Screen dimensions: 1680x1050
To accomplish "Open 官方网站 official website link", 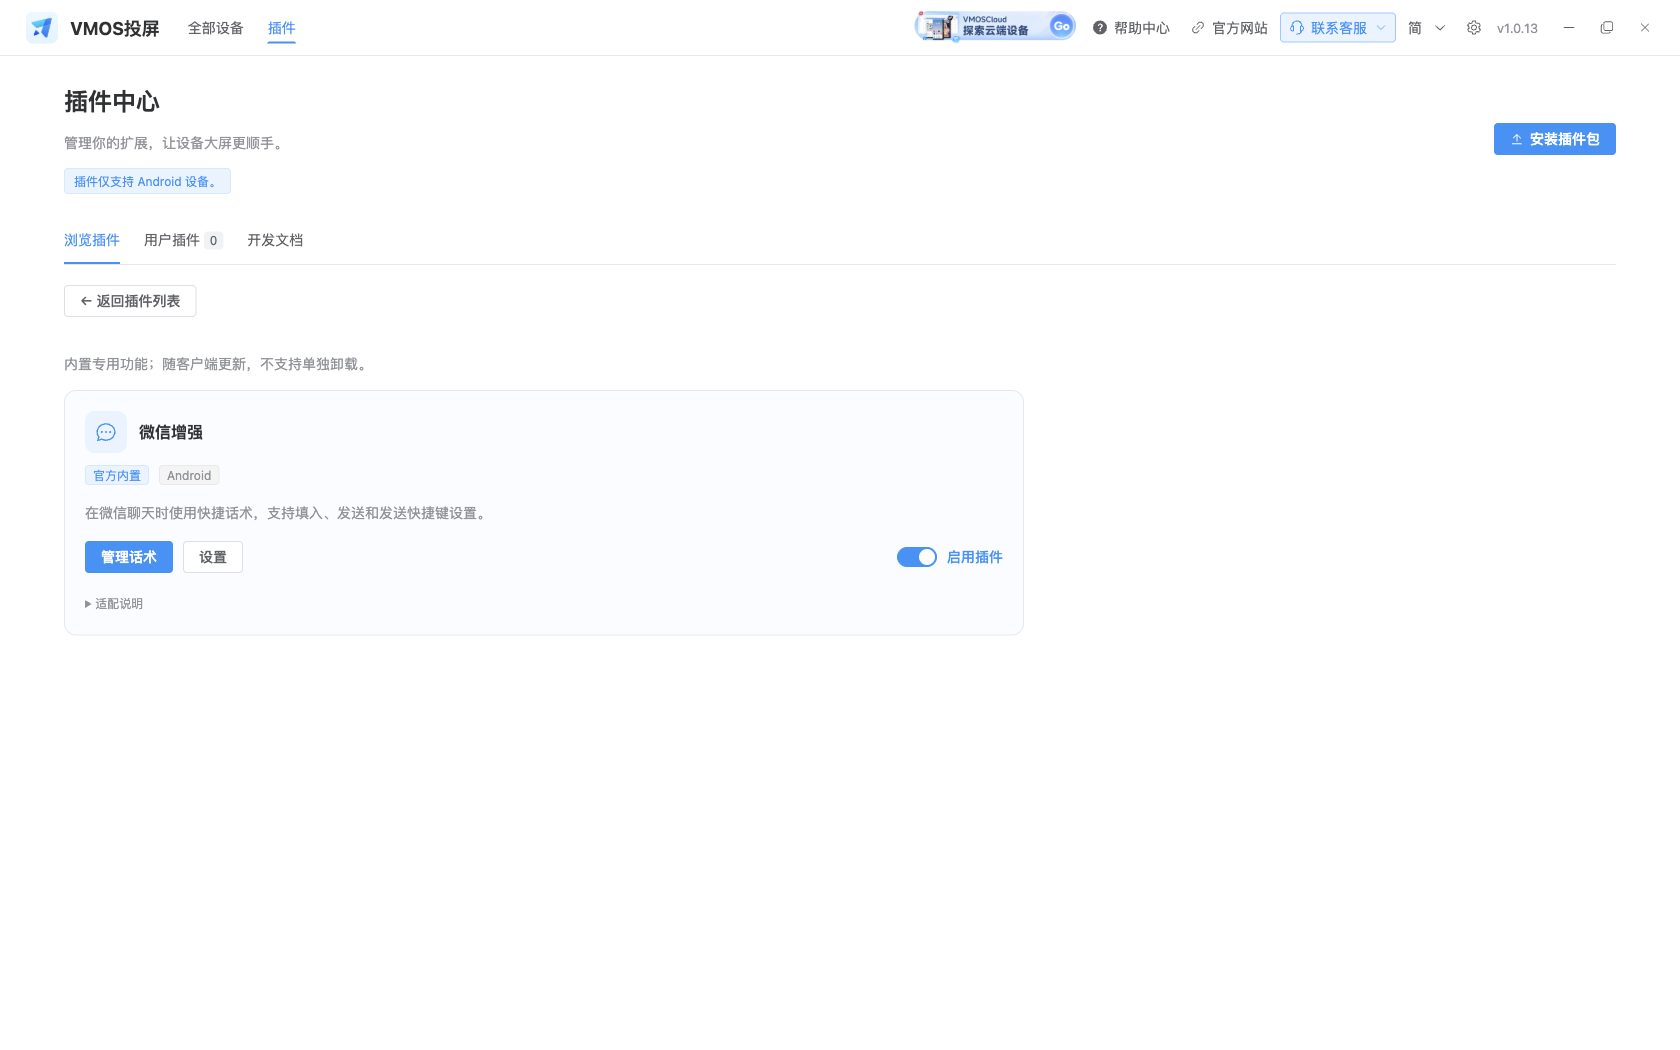I will tap(1229, 28).
